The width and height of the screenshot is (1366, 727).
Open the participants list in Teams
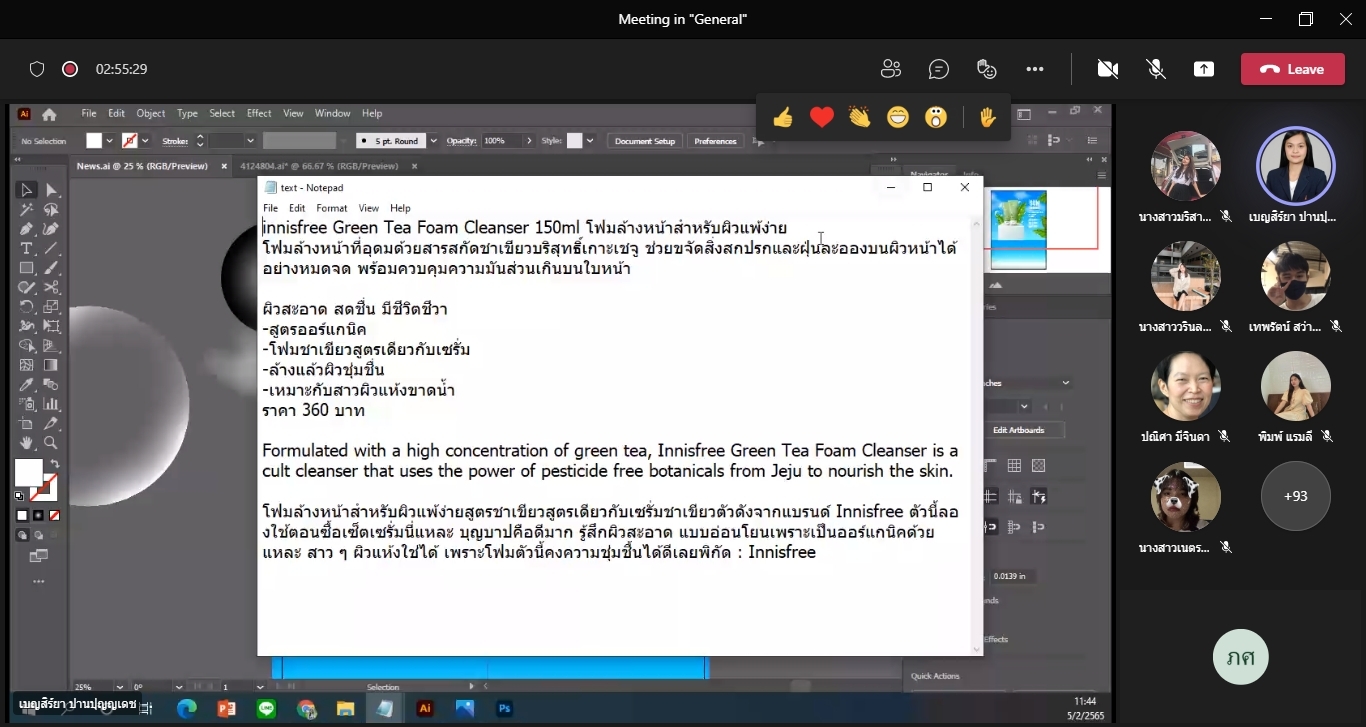tap(890, 69)
